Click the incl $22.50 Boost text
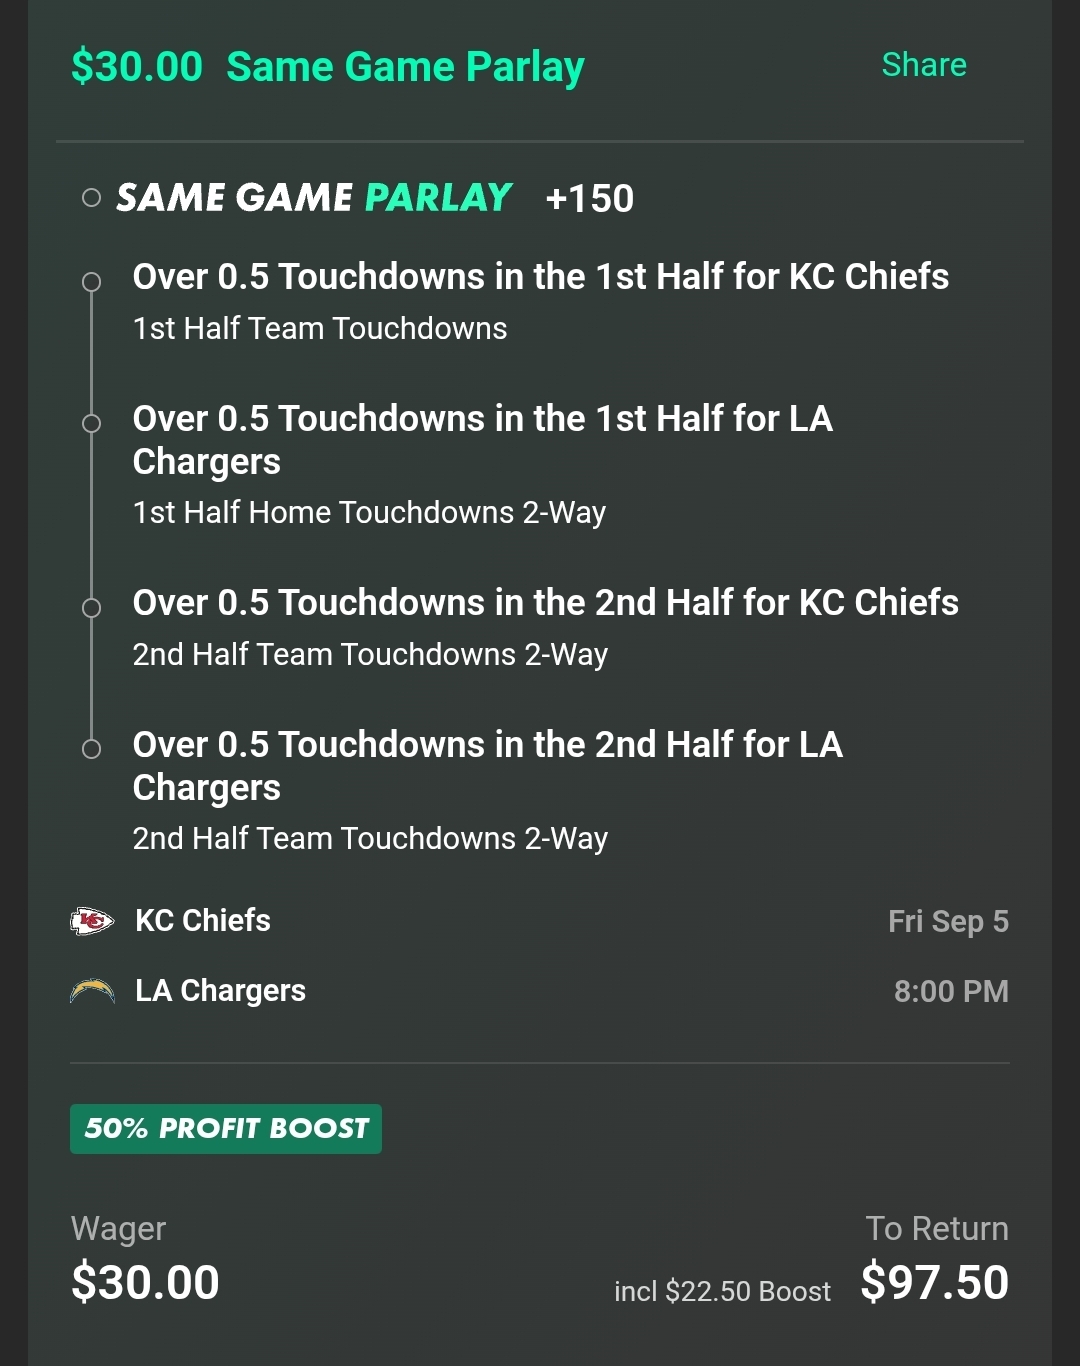 tap(722, 1292)
